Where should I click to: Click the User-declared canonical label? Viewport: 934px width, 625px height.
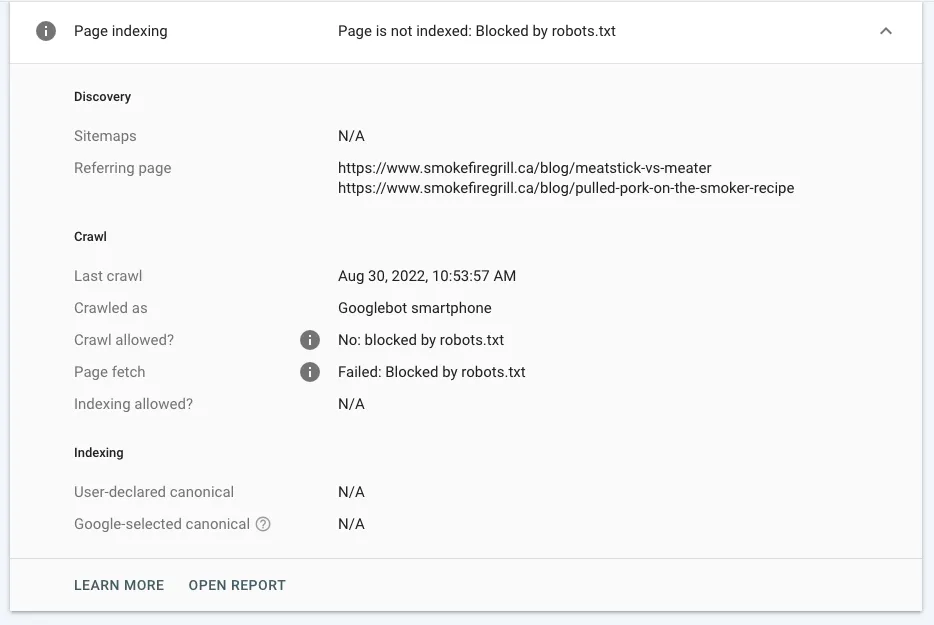point(154,492)
